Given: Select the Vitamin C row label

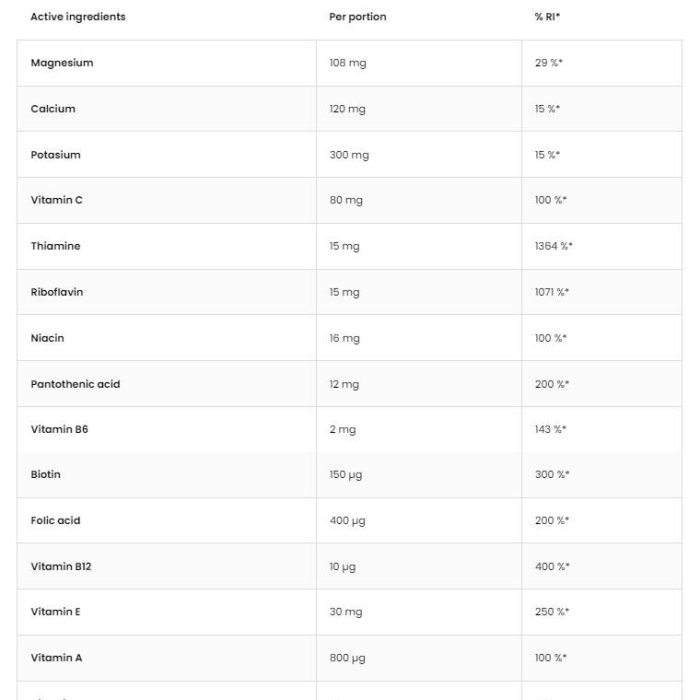Looking at the screenshot, I should pos(57,200).
